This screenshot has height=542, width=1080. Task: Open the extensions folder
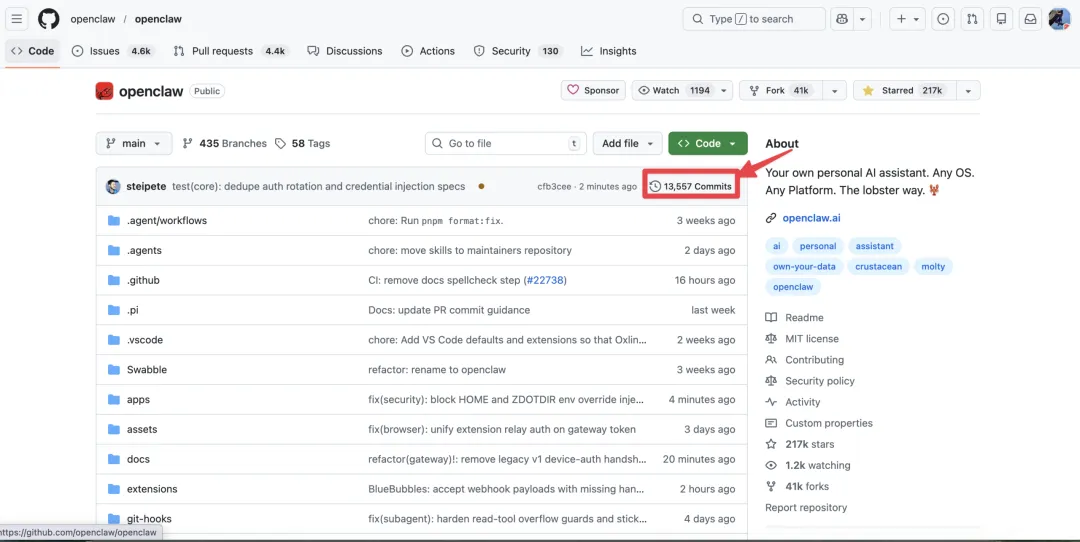tap(152, 489)
